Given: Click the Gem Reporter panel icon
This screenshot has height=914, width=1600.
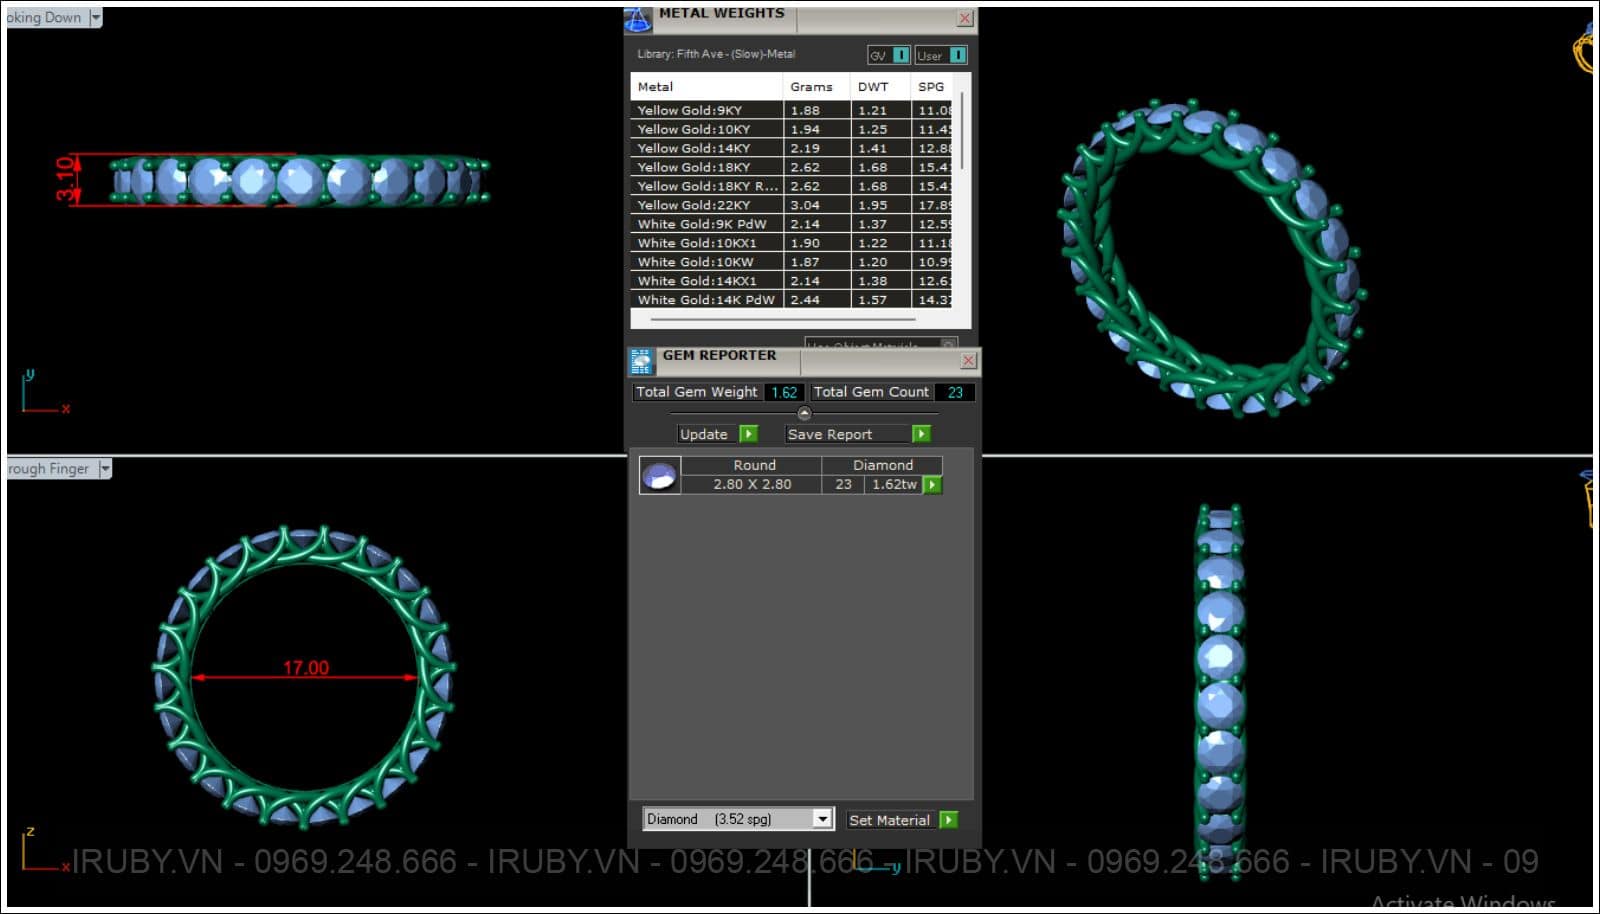Looking at the screenshot, I should pyautogui.click(x=641, y=361).
